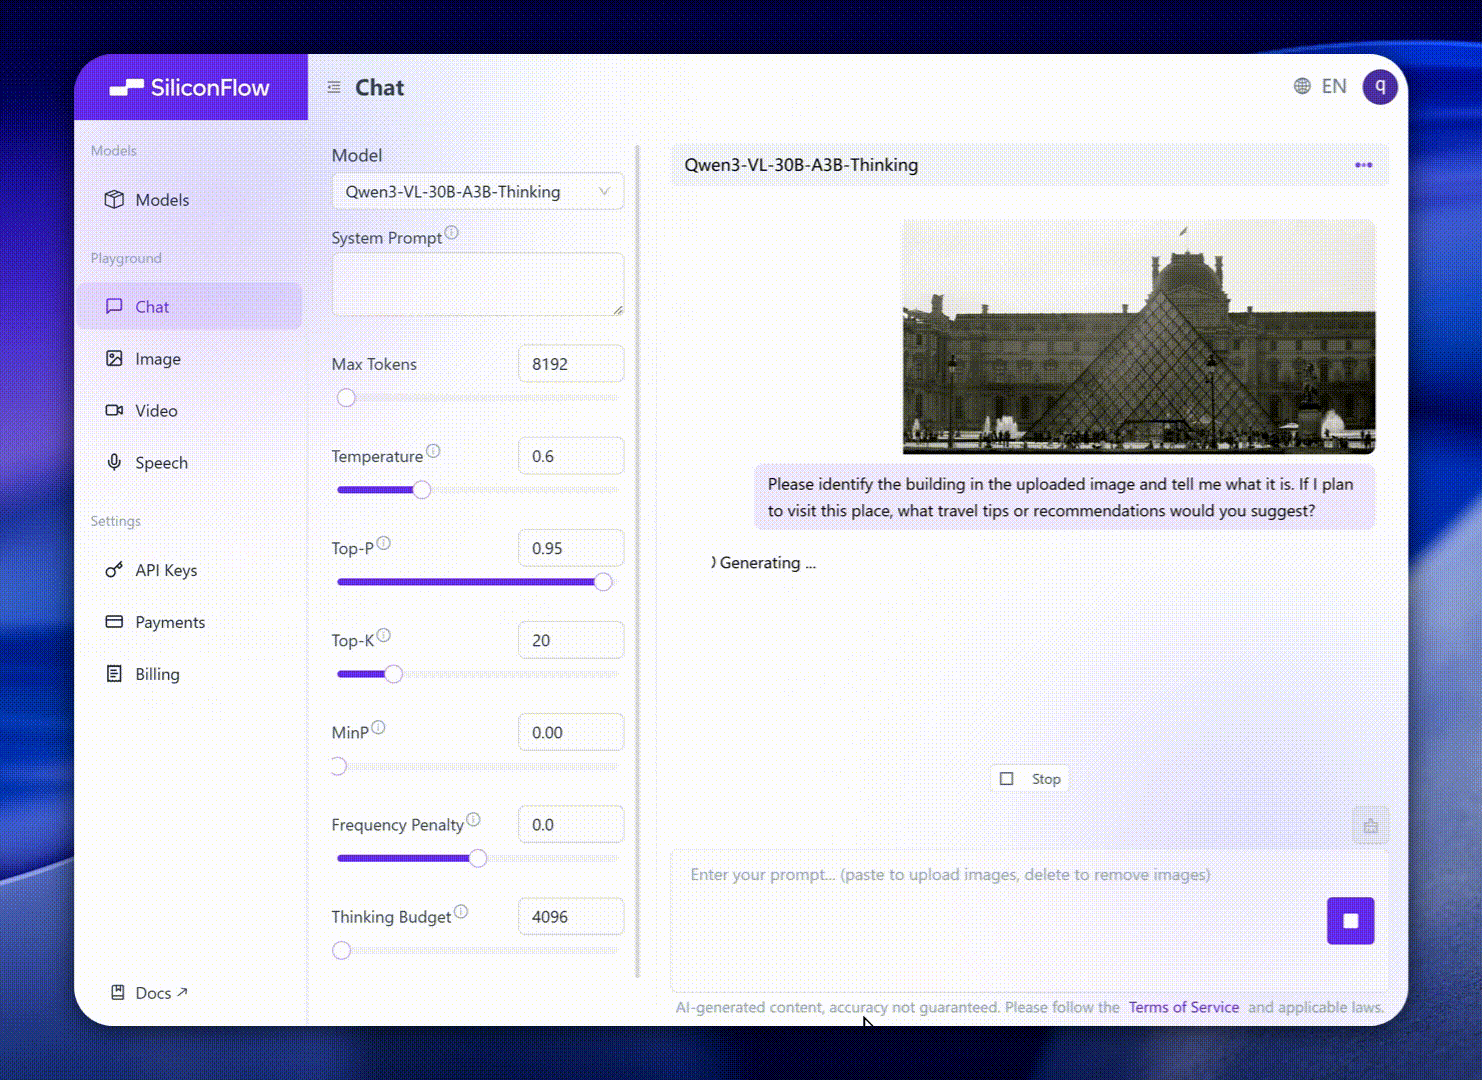This screenshot has width=1482, height=1080.
Task: Click the Thinking Budget info icon
Action: (x=461, y=911)
